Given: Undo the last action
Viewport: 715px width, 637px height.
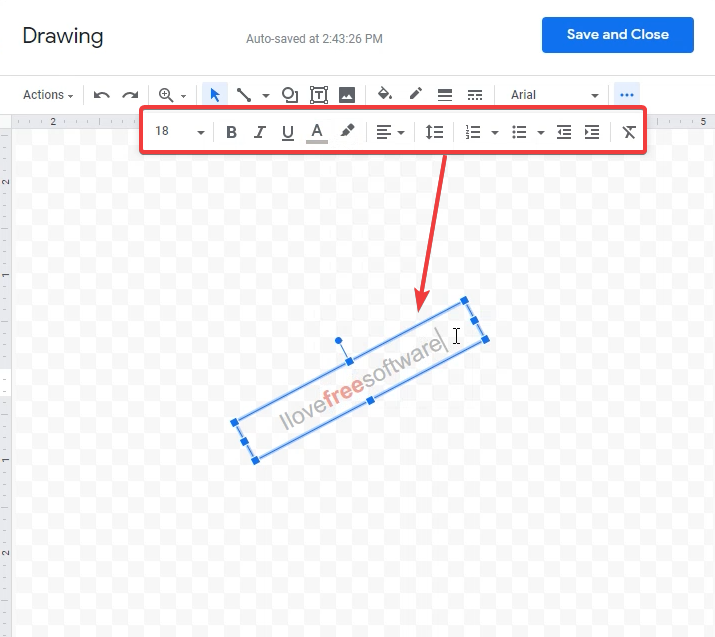Looking at the screenshot, I should 101,95.
